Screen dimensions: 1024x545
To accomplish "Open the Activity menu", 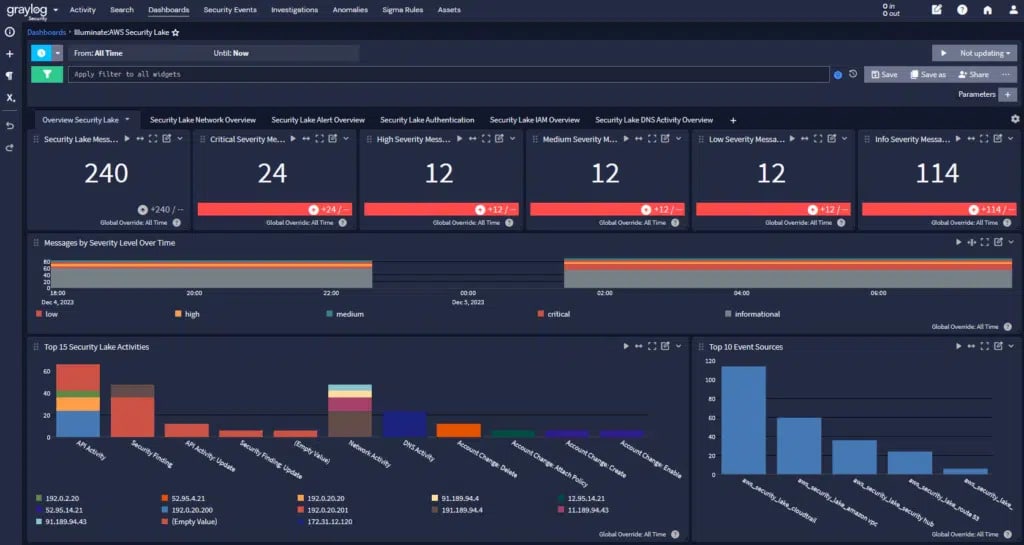I will [82, 10].
